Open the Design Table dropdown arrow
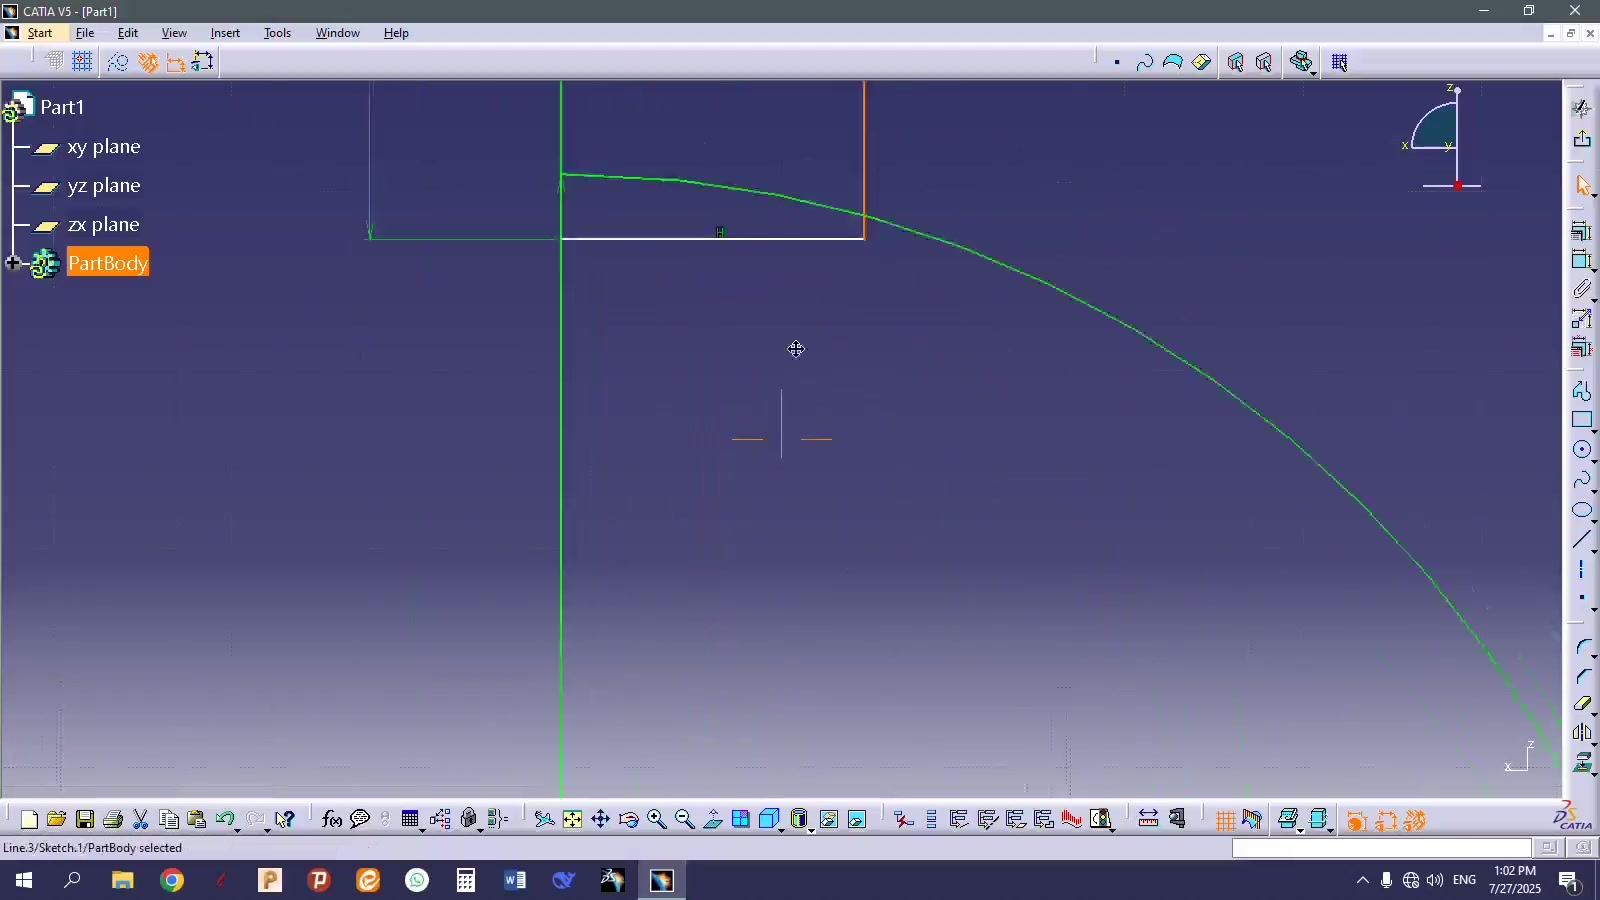 coord(422,829)
